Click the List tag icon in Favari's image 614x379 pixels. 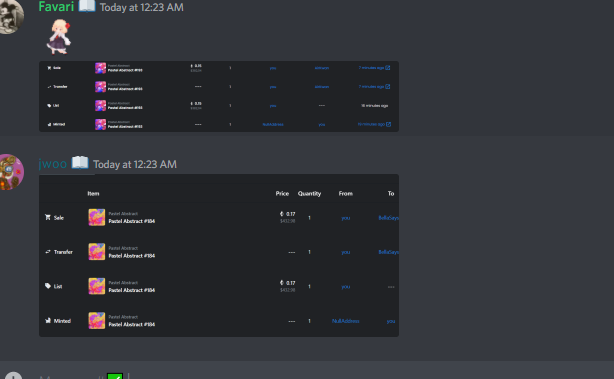49,105
